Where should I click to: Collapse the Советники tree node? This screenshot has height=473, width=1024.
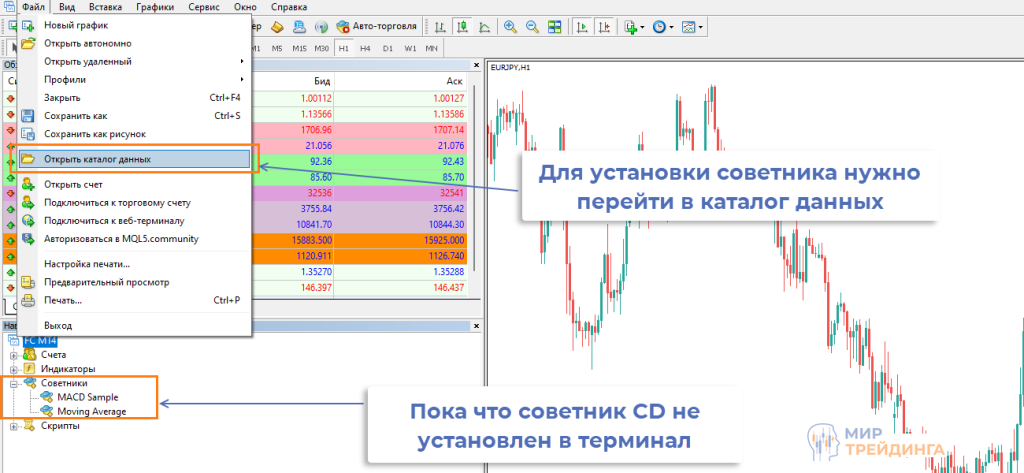(14, 383)
